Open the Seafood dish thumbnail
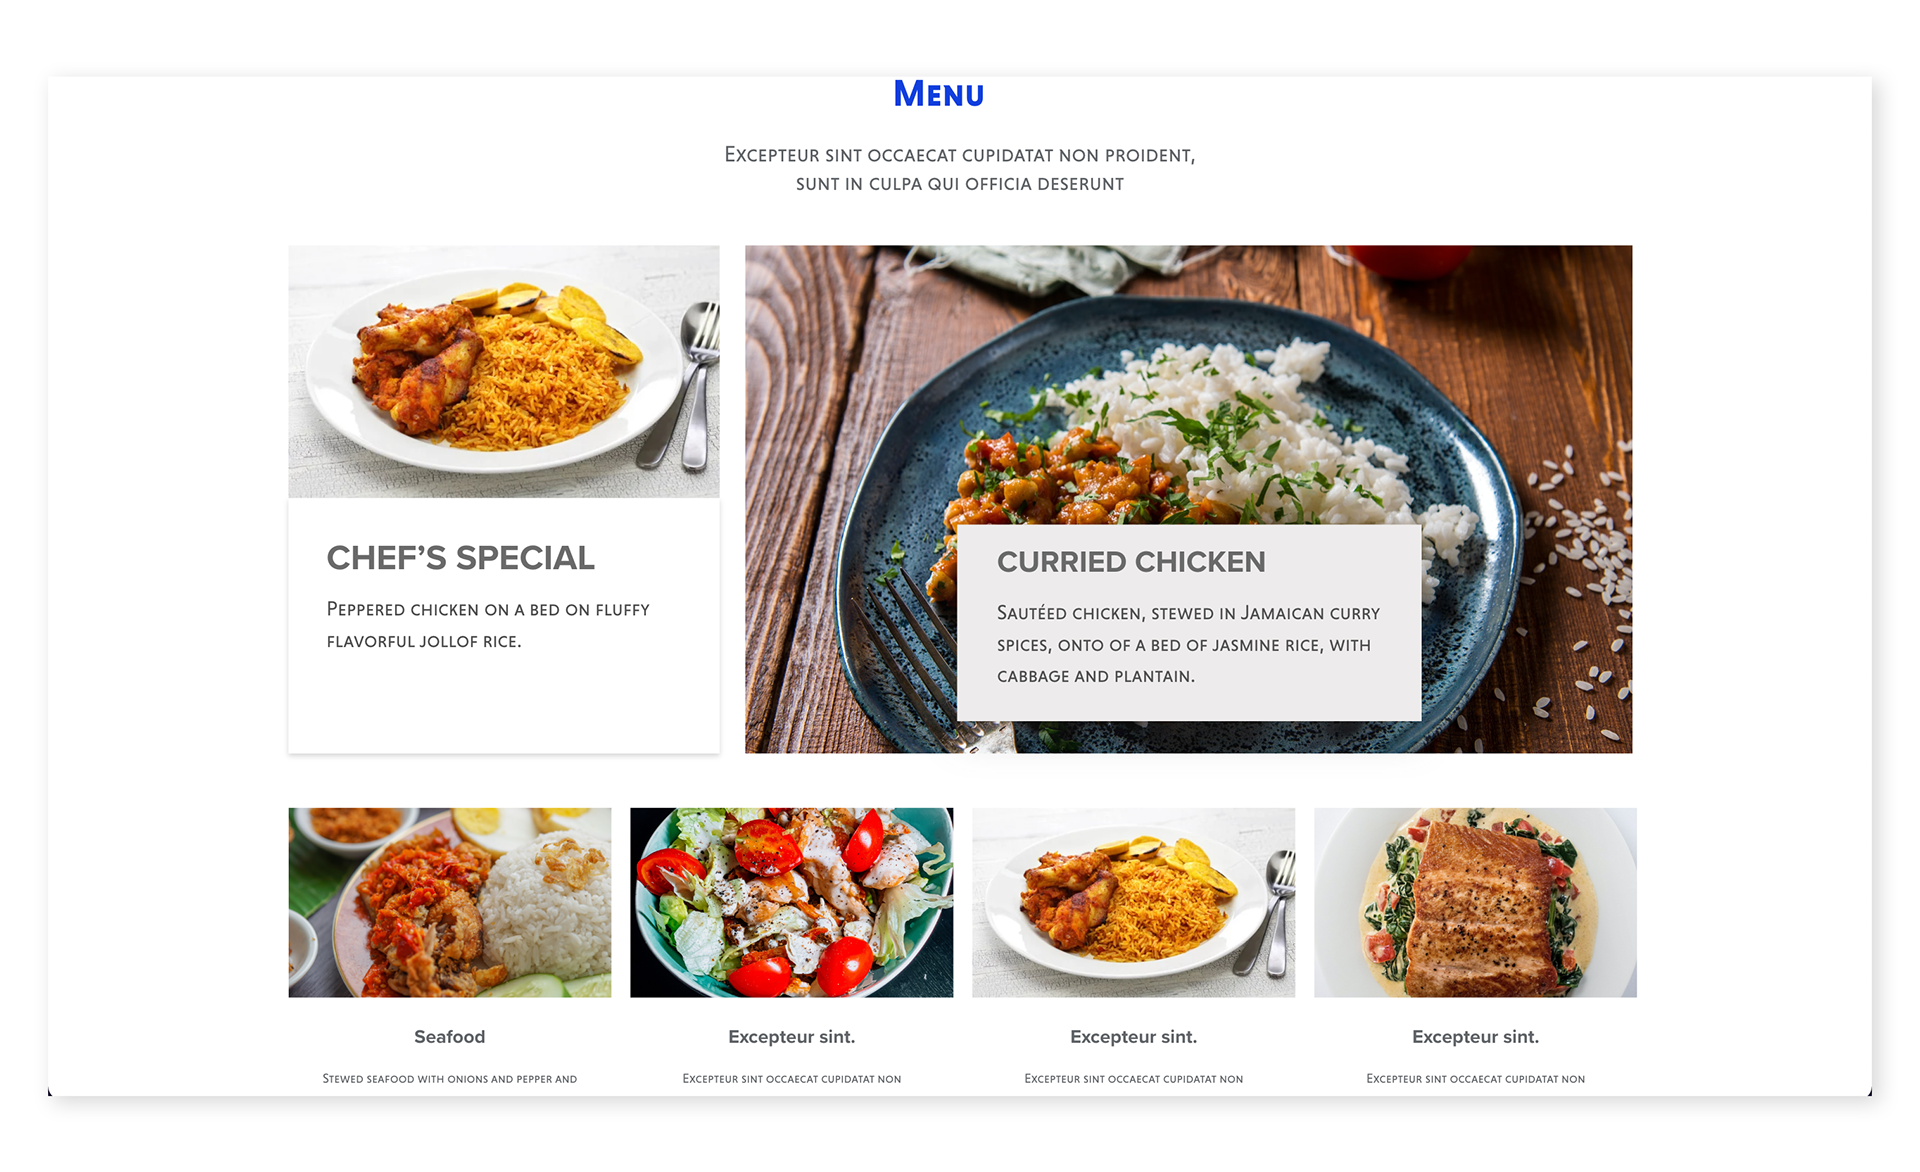Viewport: 1920px width, 1172px height. [x=450, y=902]
